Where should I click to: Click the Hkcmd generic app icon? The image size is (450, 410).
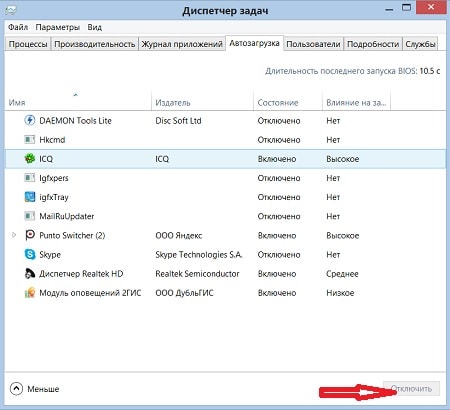click(x=30, y=139)
